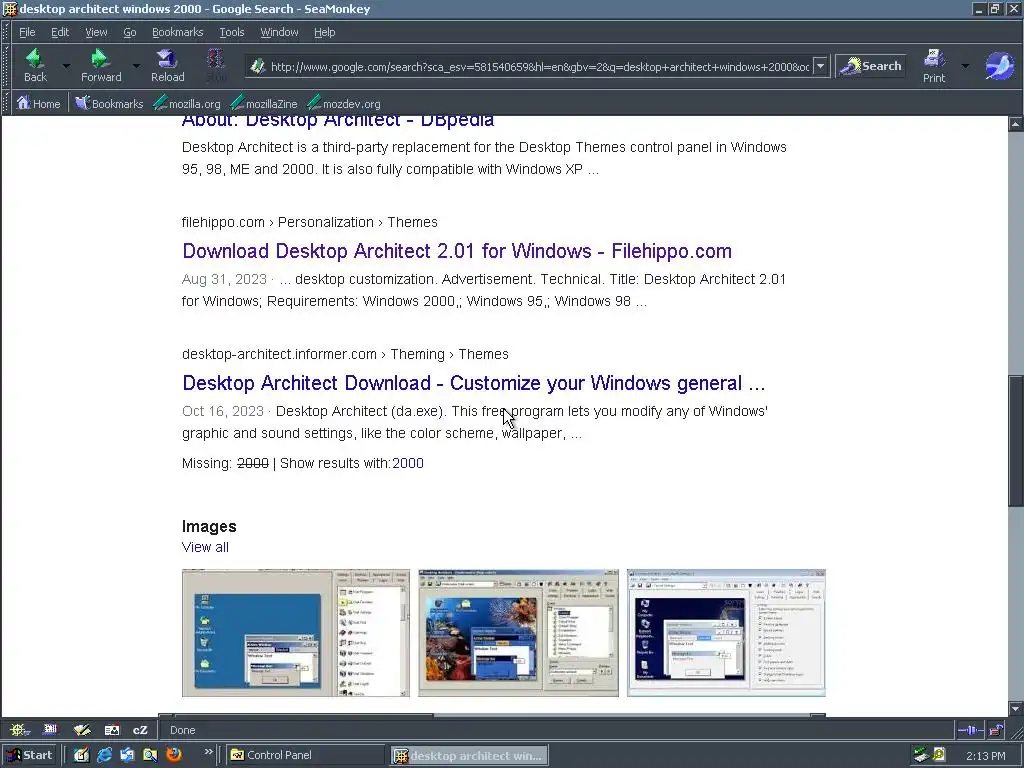Click the site identity icon in URL bar
The image size is (1024, 768).
pyautogui.click(x=258, y=66)
